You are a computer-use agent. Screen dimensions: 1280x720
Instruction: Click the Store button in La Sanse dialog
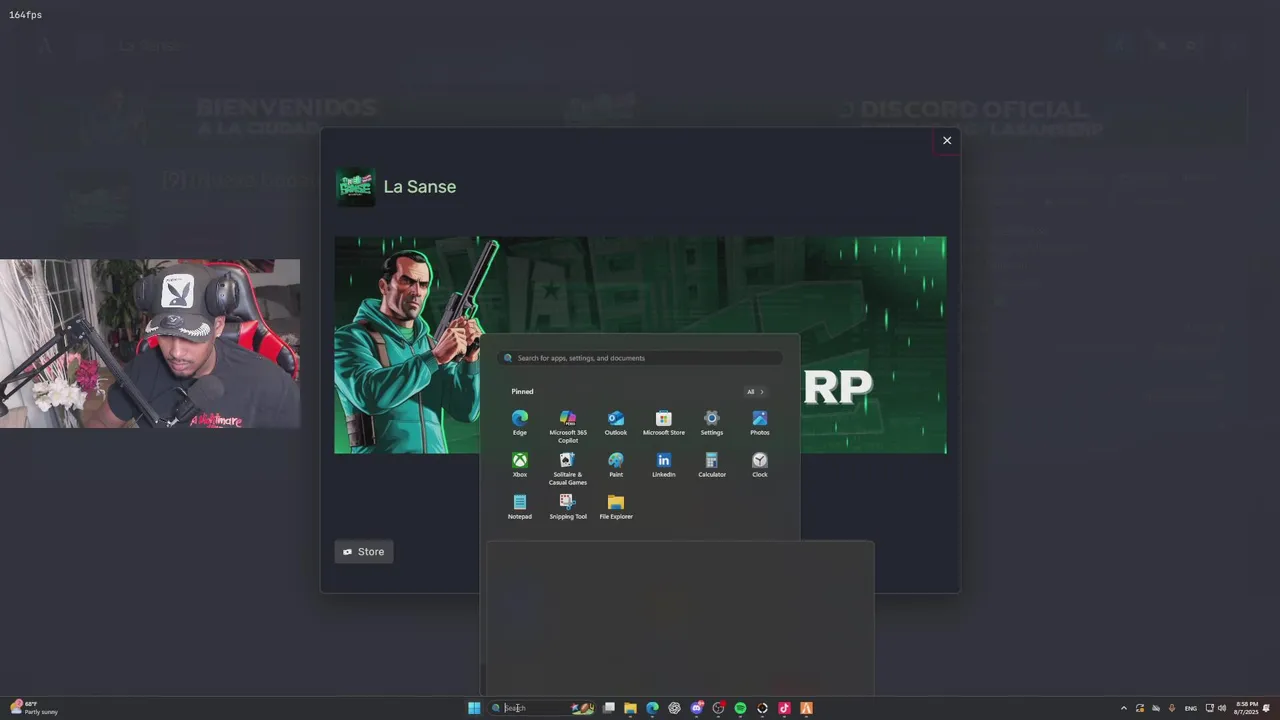[364, 552]
